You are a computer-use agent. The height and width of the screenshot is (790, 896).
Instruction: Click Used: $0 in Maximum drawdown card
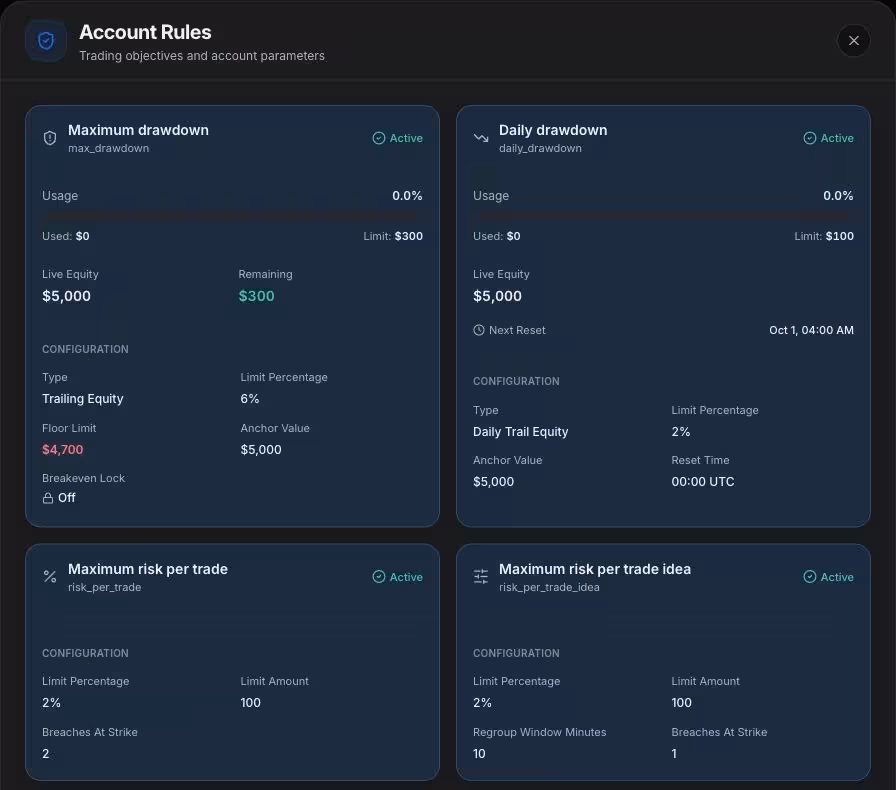[66, 236]
